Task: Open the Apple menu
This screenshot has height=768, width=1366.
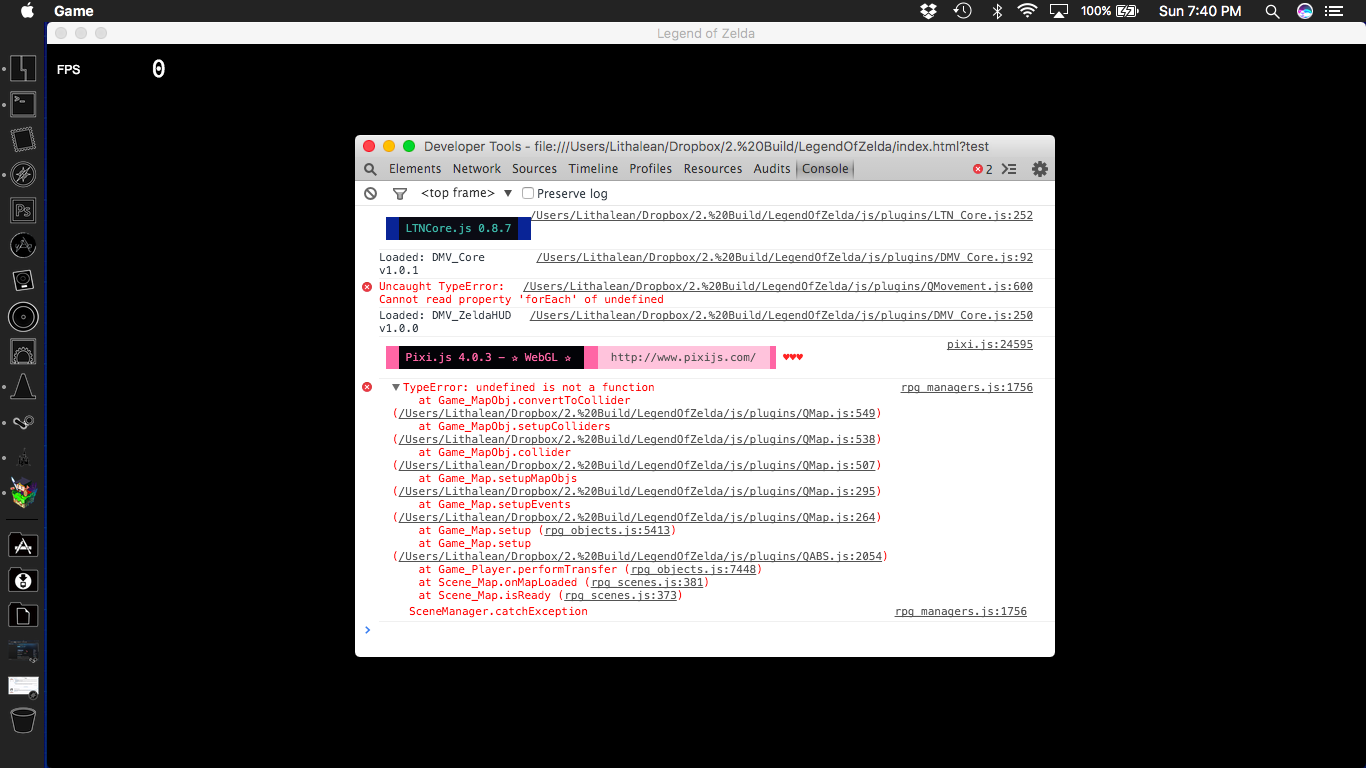Action: click(27, 11)
